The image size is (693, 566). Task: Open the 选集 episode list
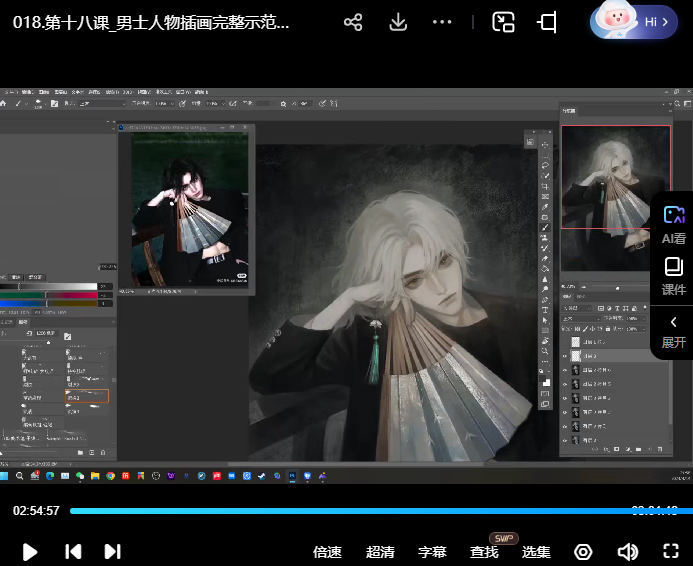point(536,552)
